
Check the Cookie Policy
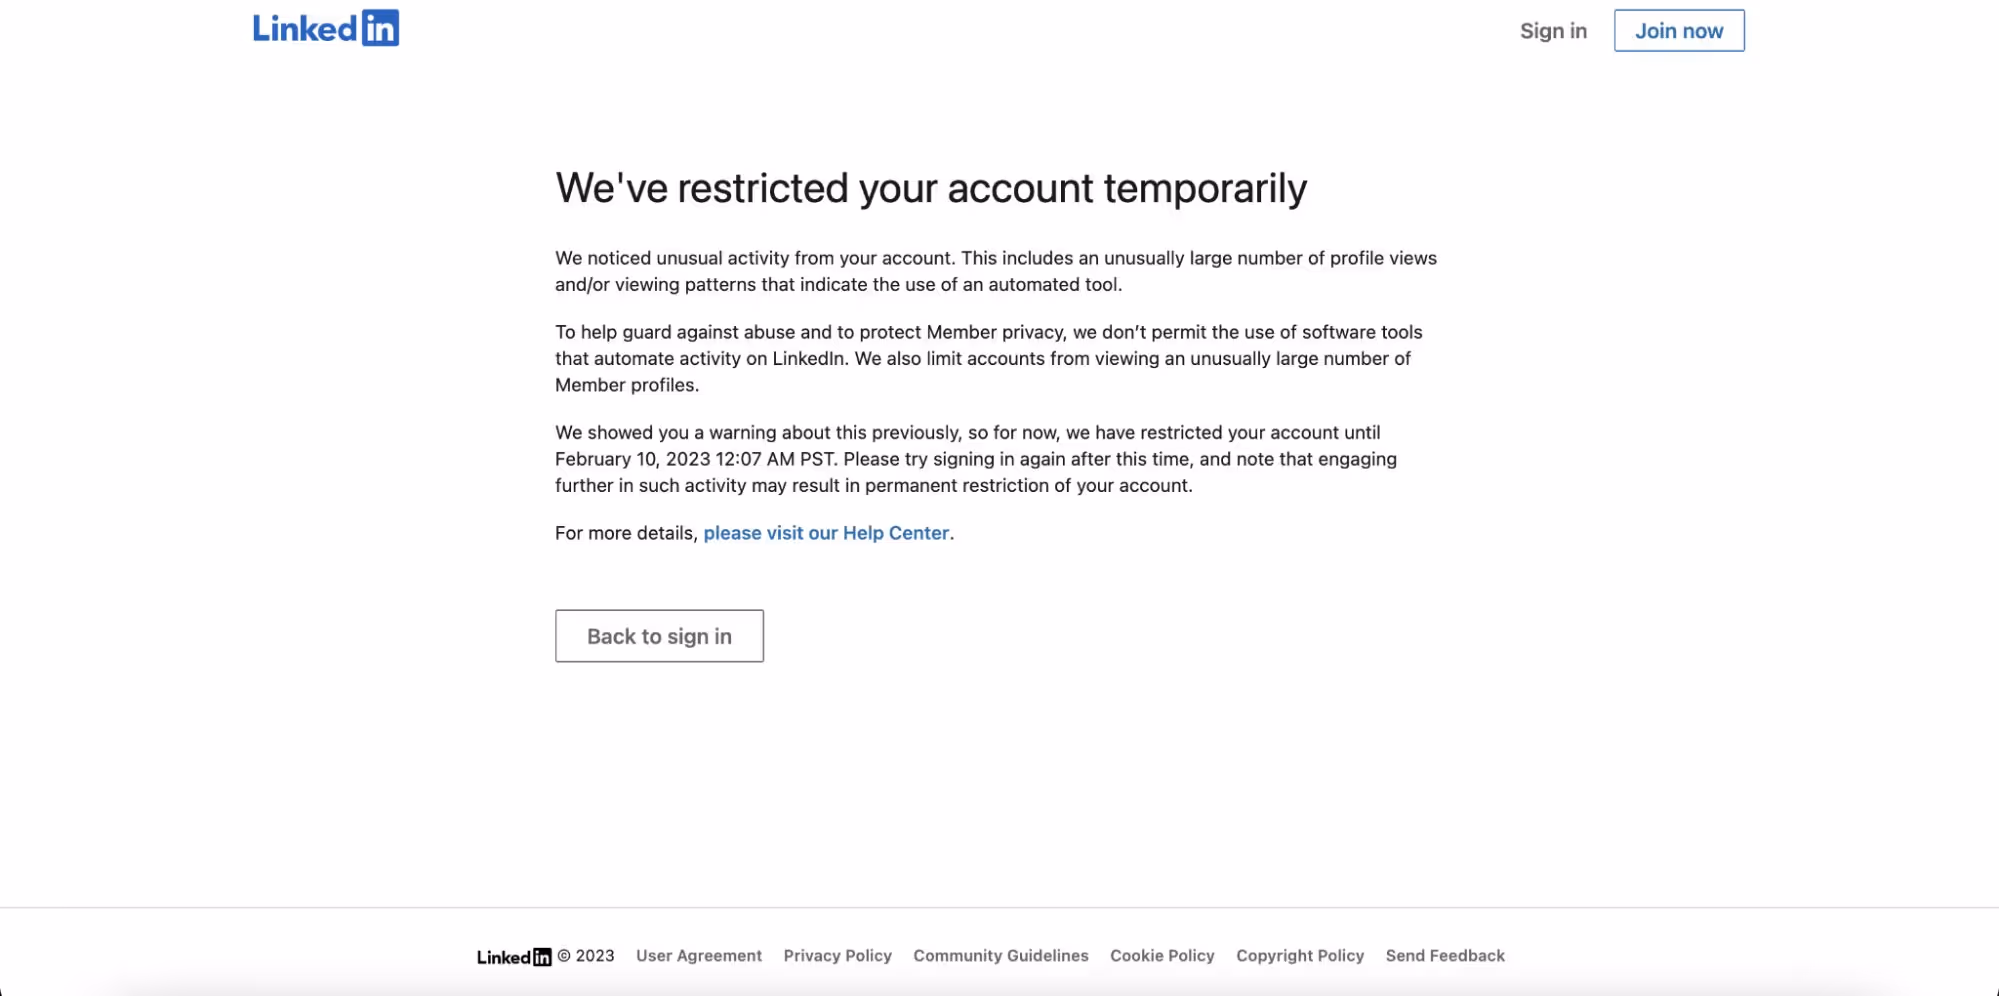pos(1161,956)
